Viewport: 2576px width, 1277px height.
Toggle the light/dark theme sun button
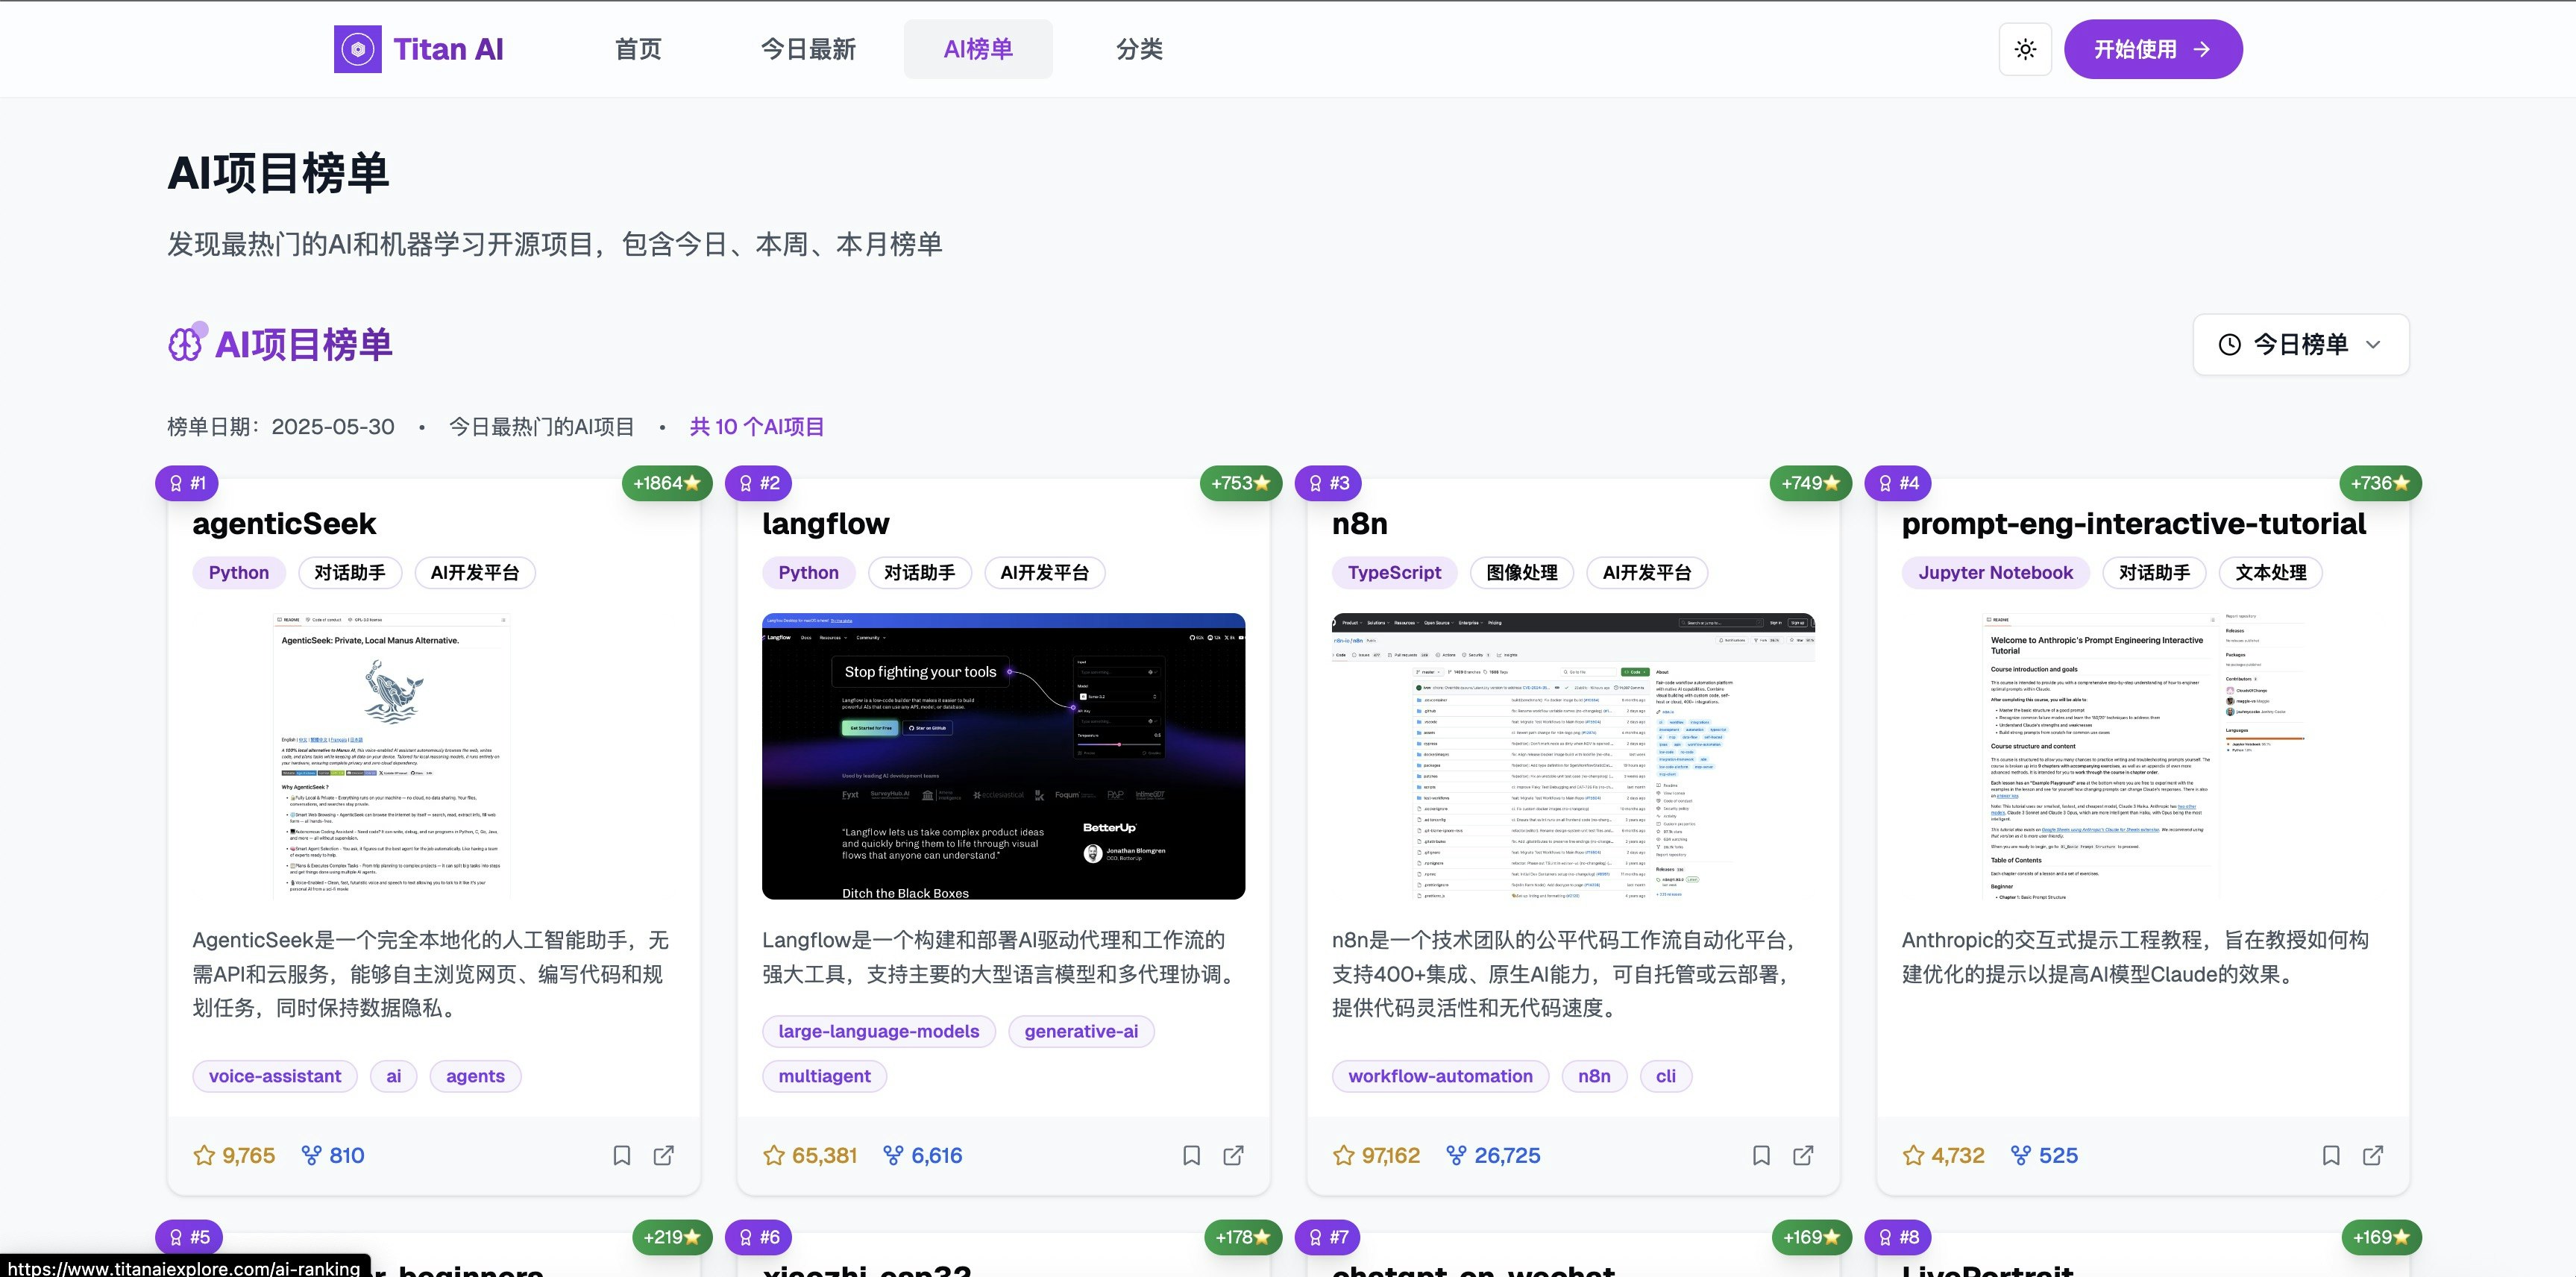[2024, 49]
